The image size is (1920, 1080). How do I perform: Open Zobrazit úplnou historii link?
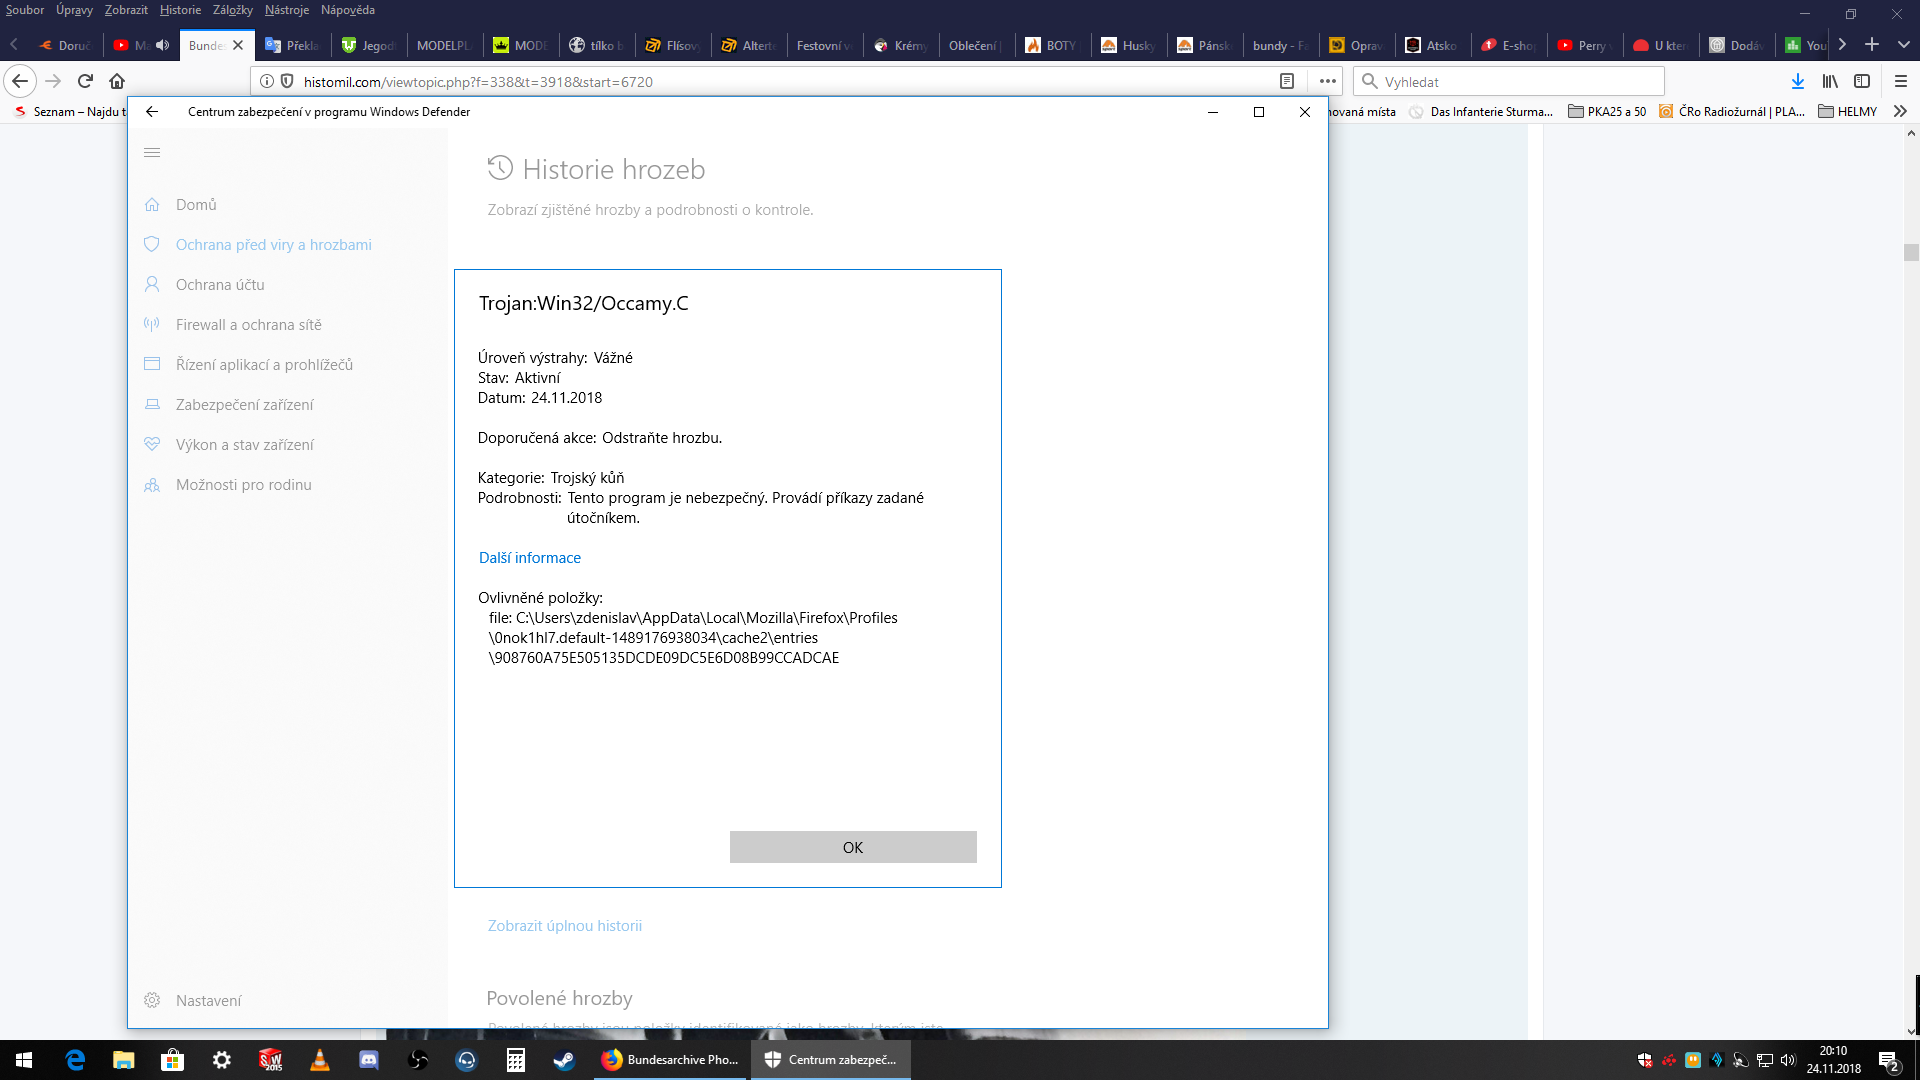(x=564, y=926)
